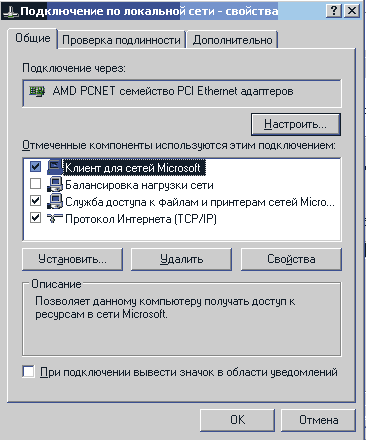
Task: Click the Microsoft network client icon
Action: (55, 167)
